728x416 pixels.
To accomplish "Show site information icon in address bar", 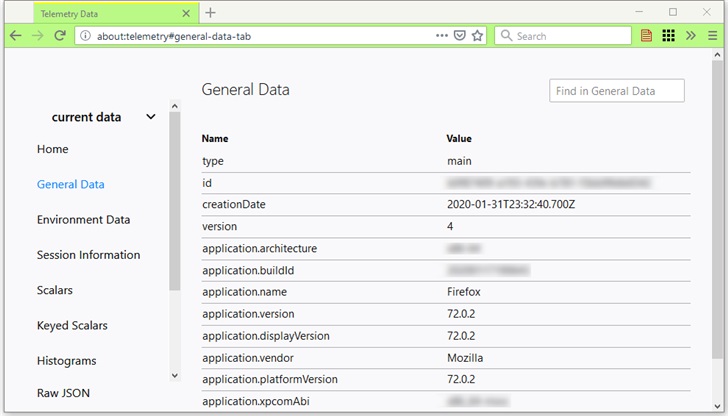I will point(85,36).
